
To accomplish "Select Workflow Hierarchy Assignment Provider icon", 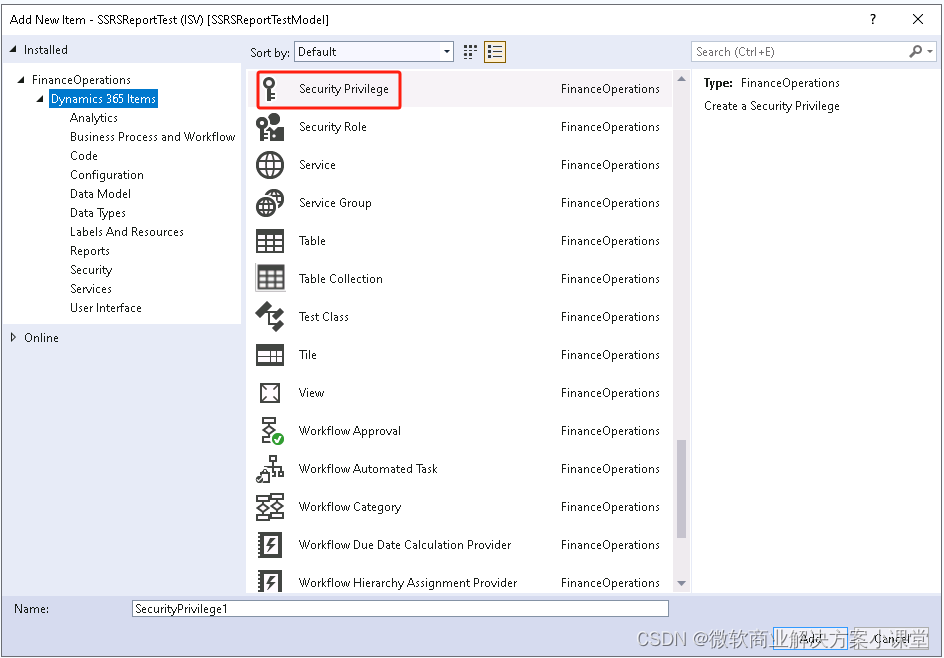I will (x=270, y=581).
